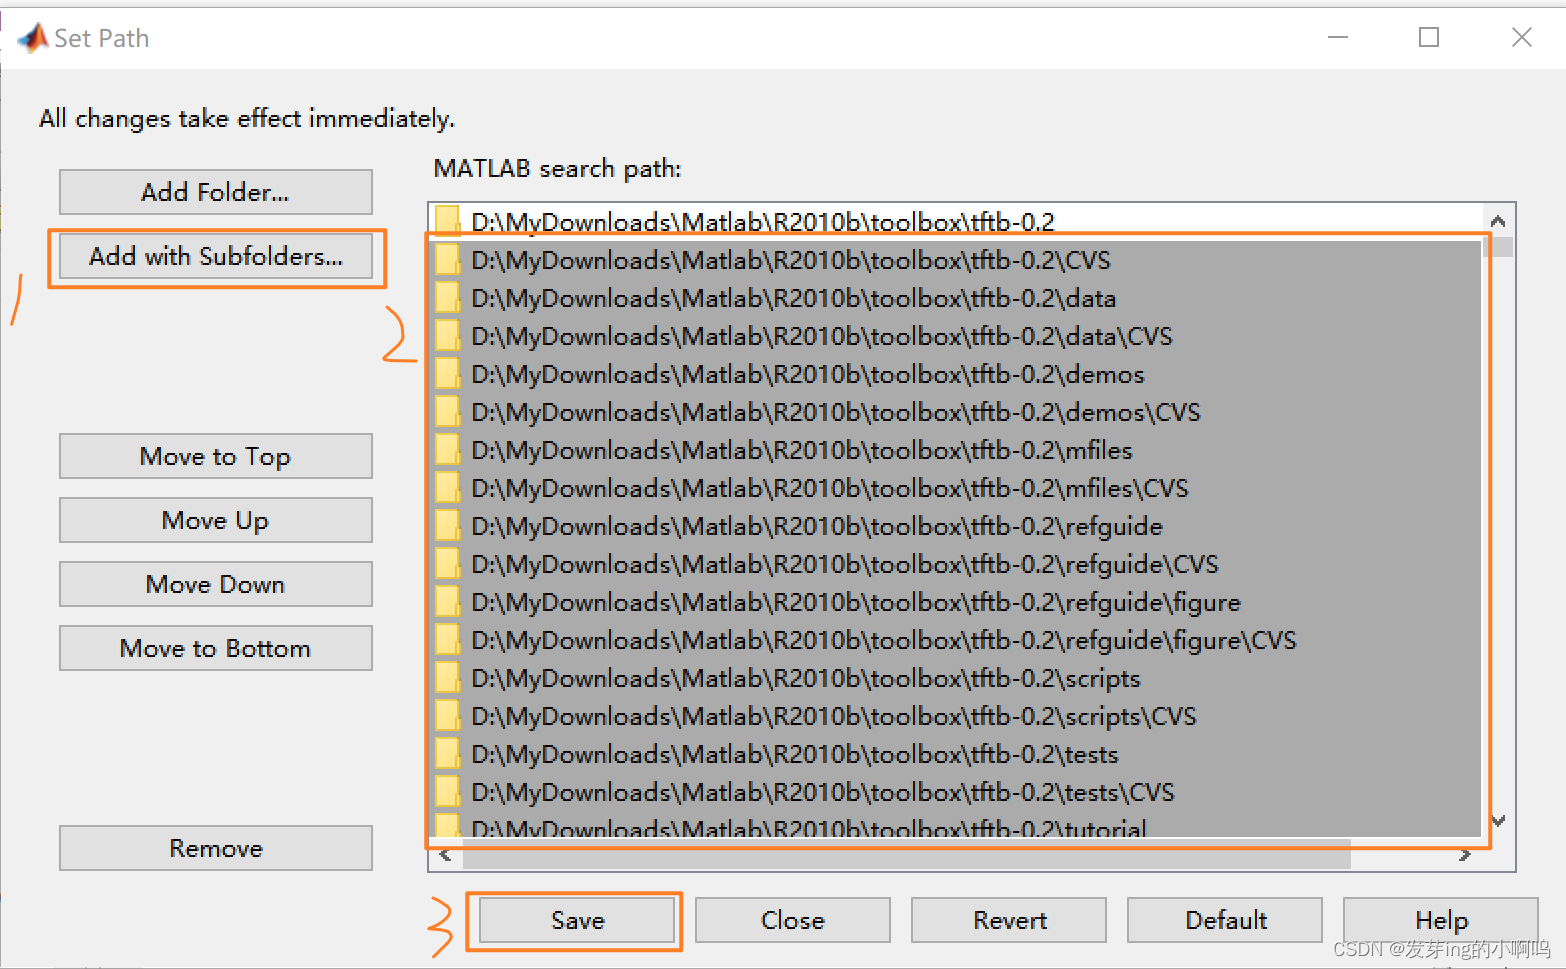Click folder icon beside tftb-0.2\mfiles entry
Screen dimensions: 1566x969
click(447, 450)
